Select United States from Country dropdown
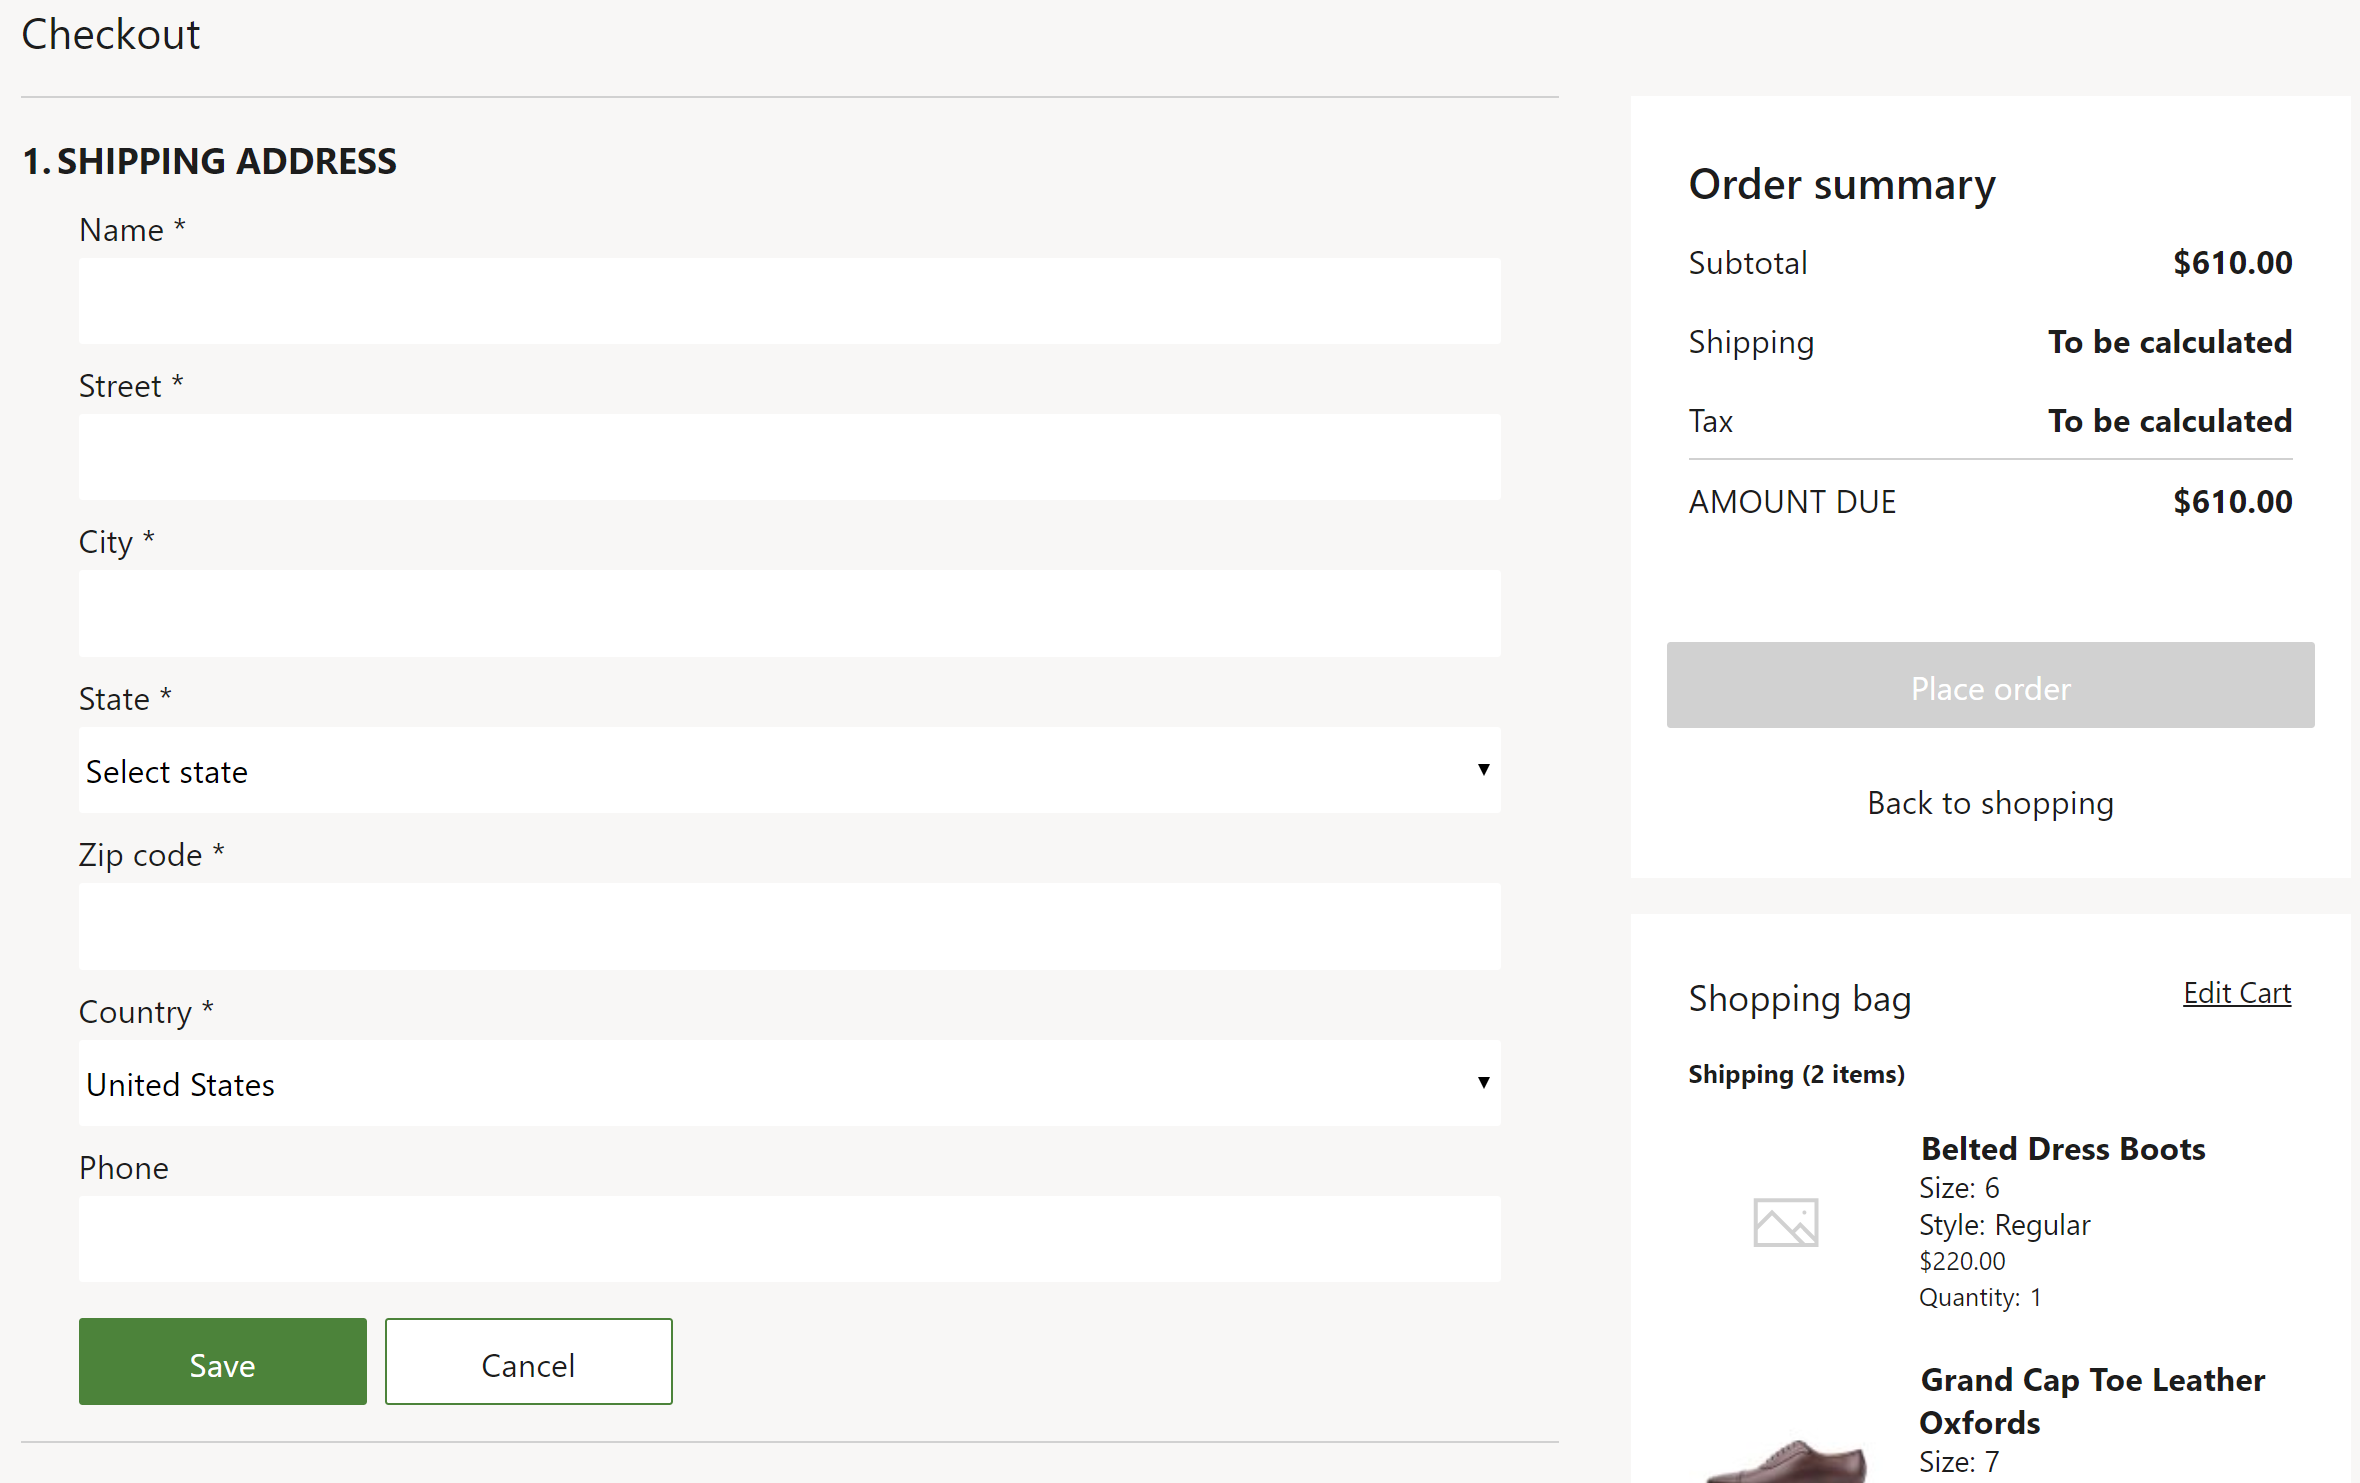 [791, 1083]
